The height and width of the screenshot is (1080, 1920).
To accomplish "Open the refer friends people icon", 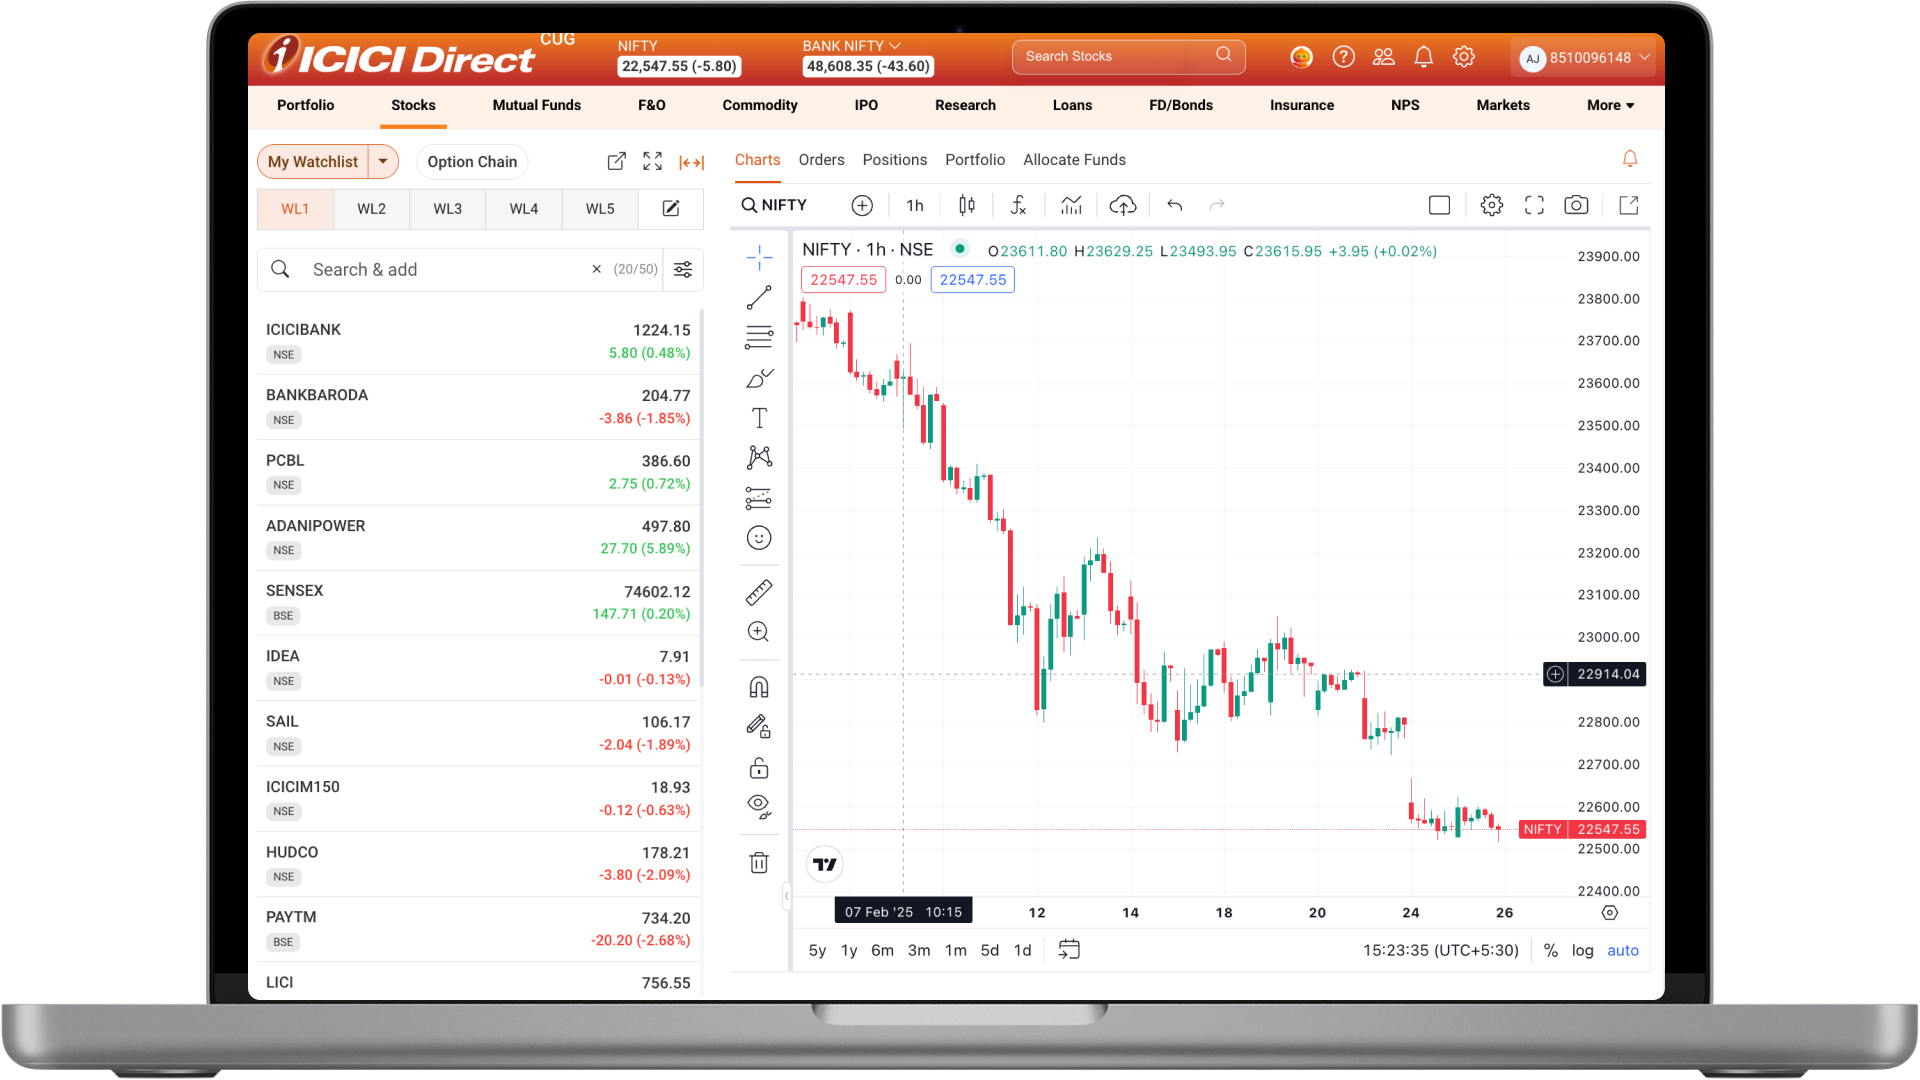I will coord(1384,57).
